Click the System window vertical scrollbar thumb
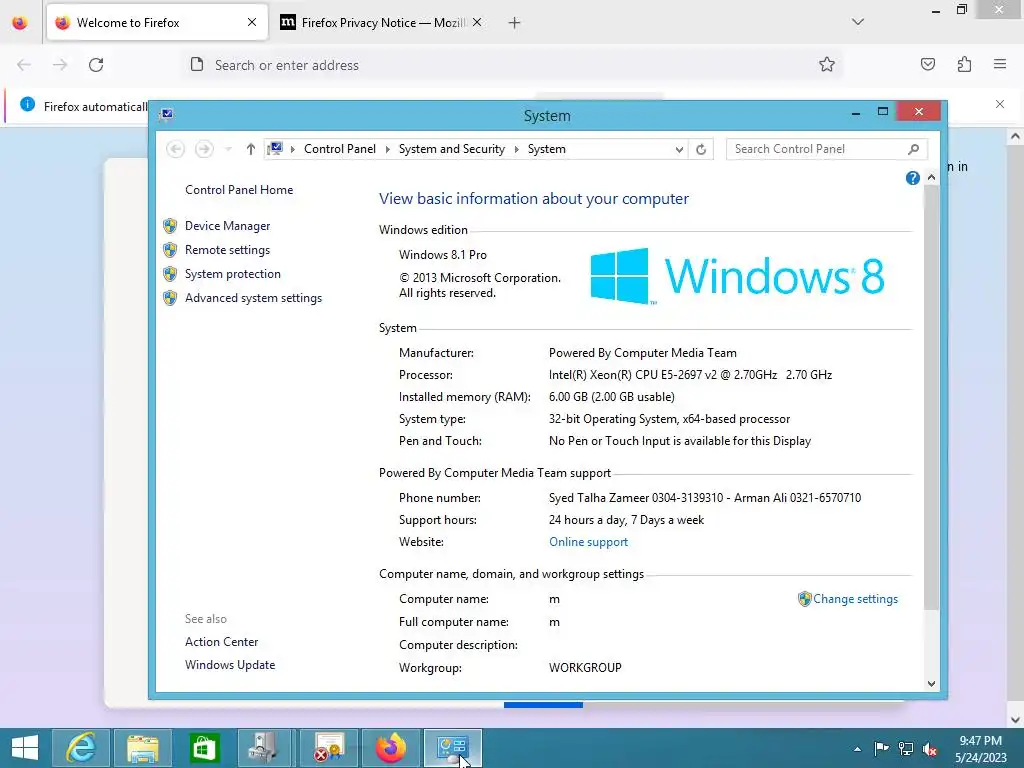This screenshot has width=1024, height=768. [931, 397]
